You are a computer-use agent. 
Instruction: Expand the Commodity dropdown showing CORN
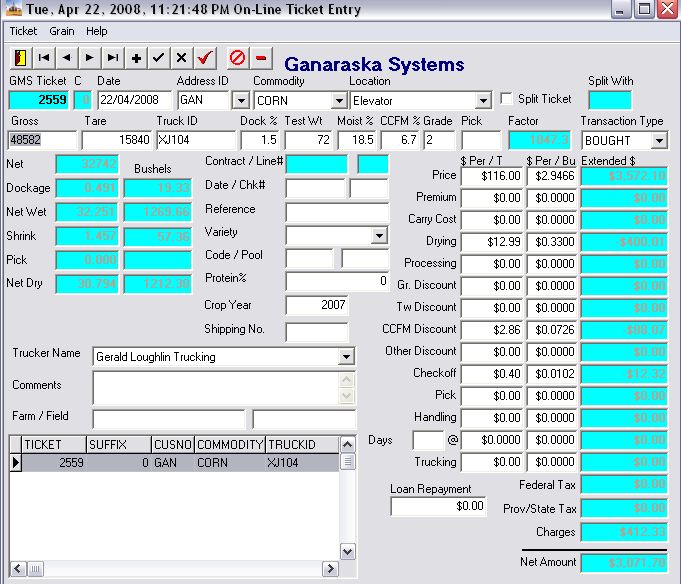pyautogui.click(x=338, y=100)
